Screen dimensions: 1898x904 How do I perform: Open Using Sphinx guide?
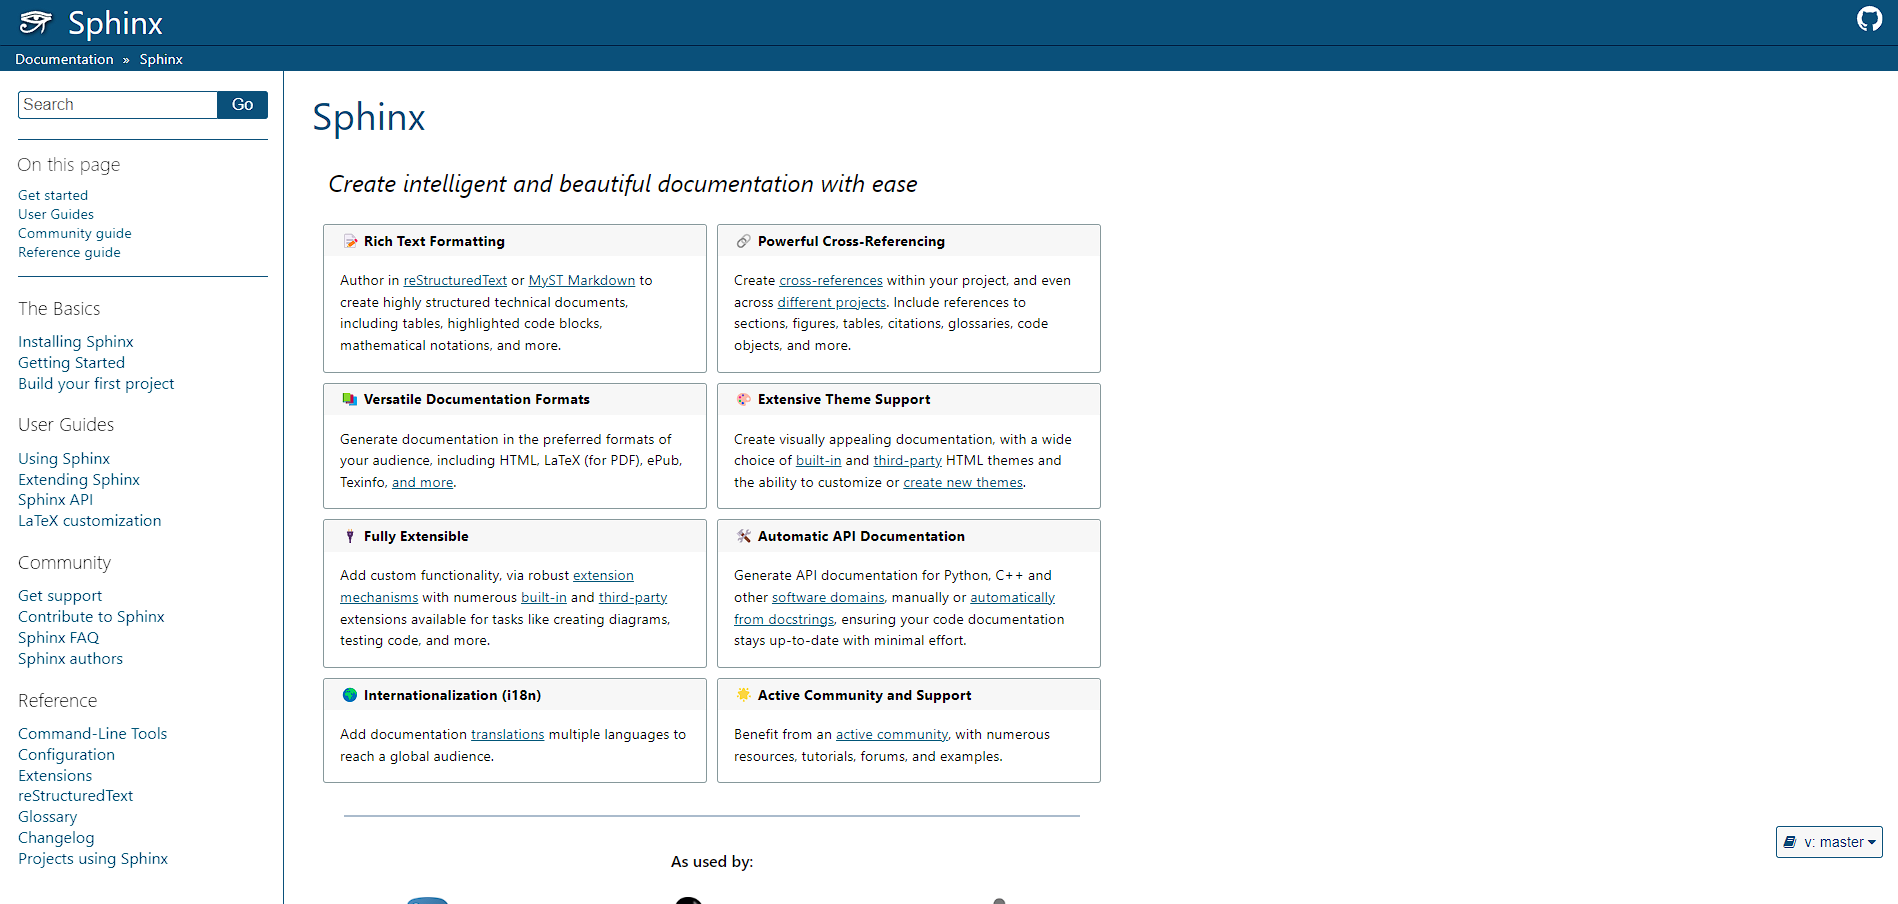click(64, 459)
